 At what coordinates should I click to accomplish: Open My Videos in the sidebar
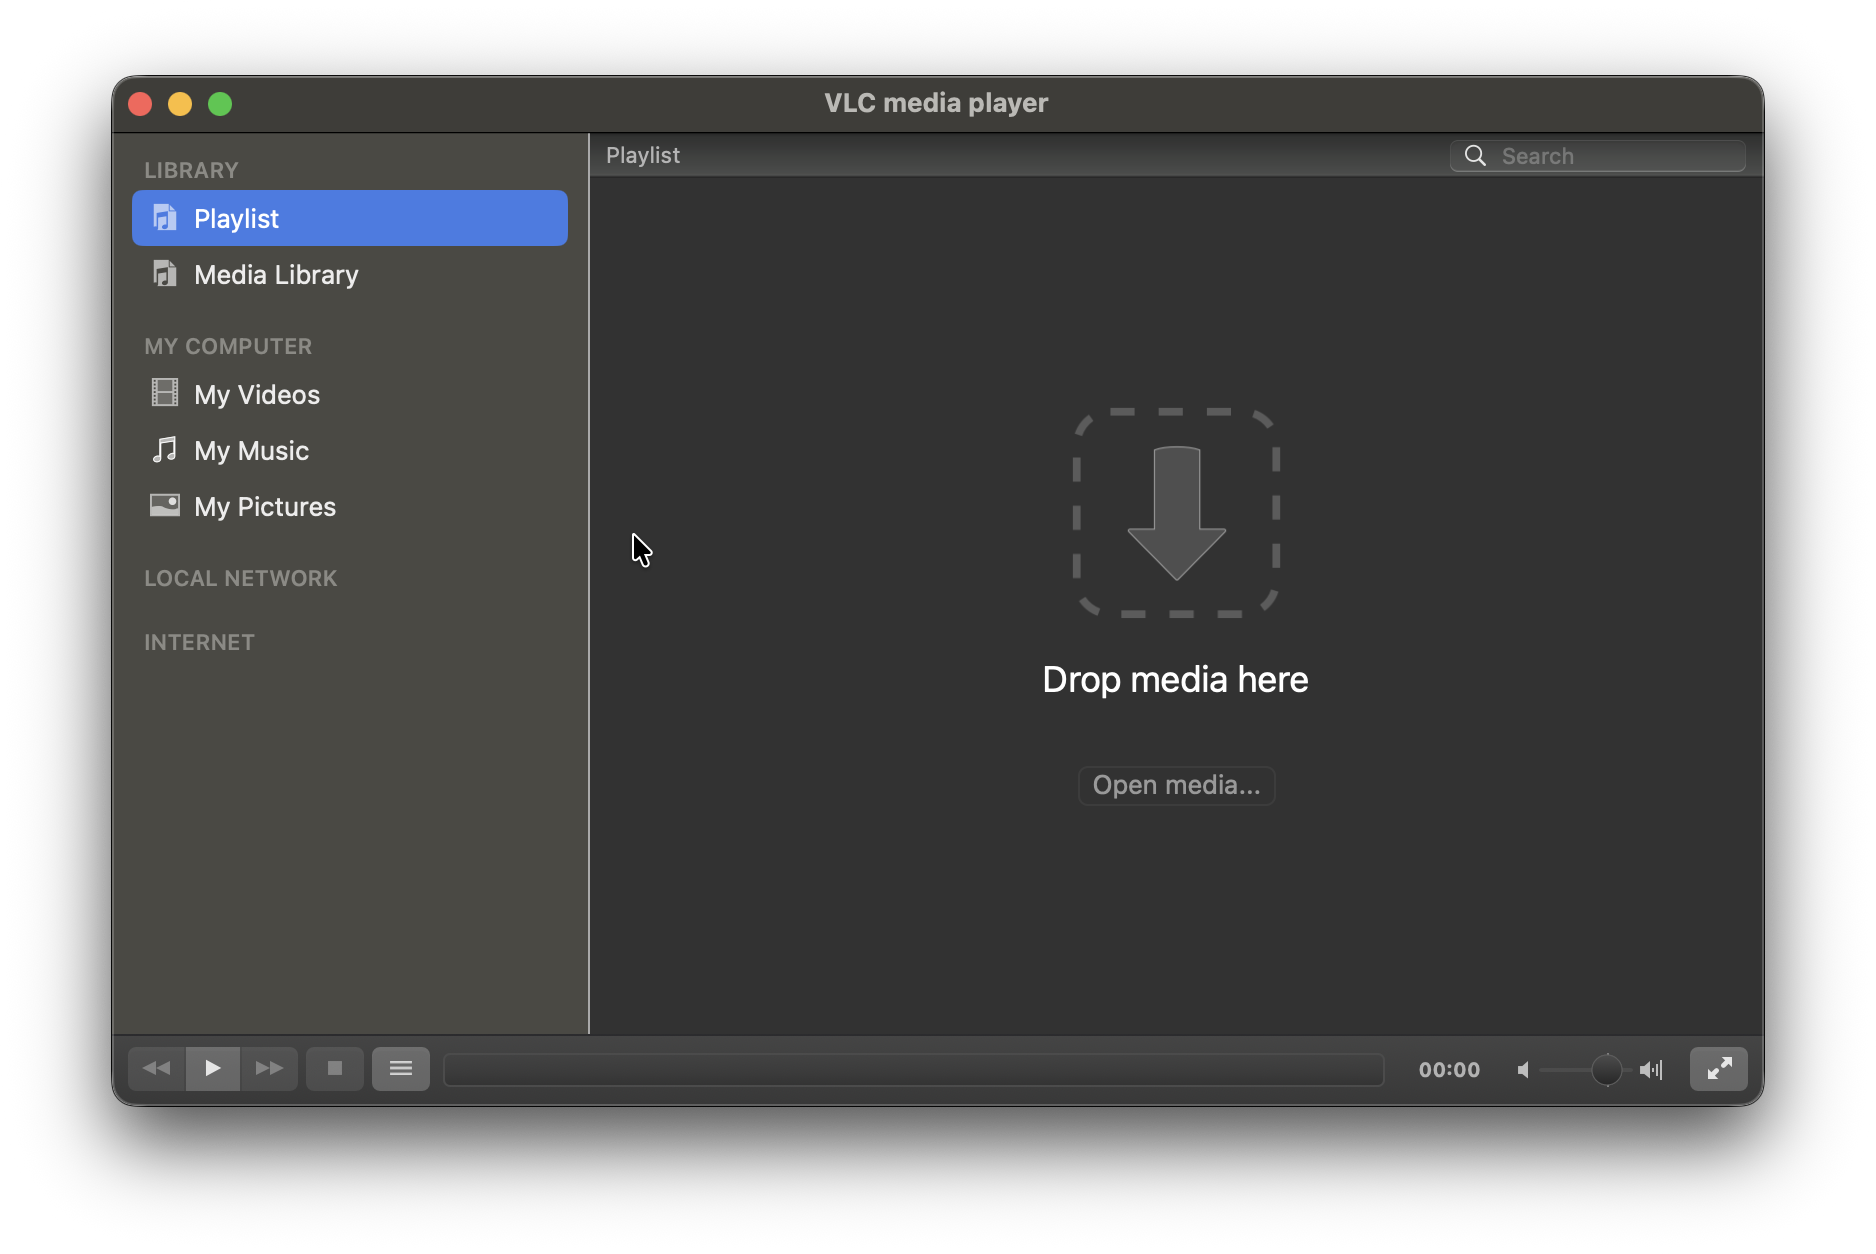click(257, 395)
